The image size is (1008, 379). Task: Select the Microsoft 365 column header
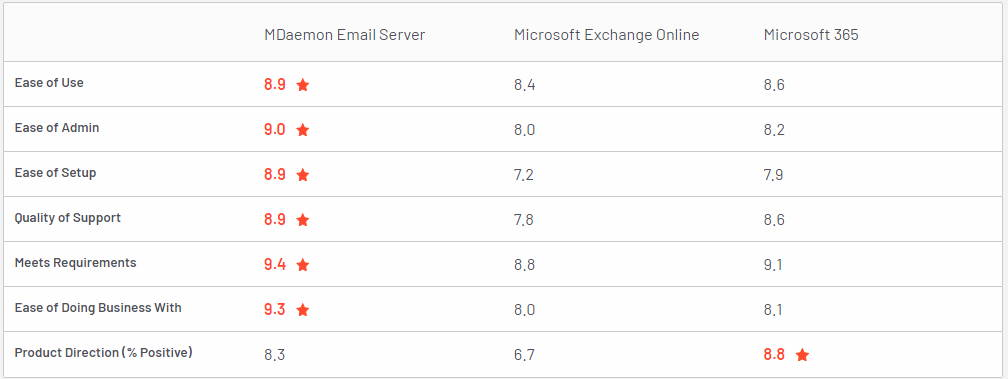click(x=811, y=35)
